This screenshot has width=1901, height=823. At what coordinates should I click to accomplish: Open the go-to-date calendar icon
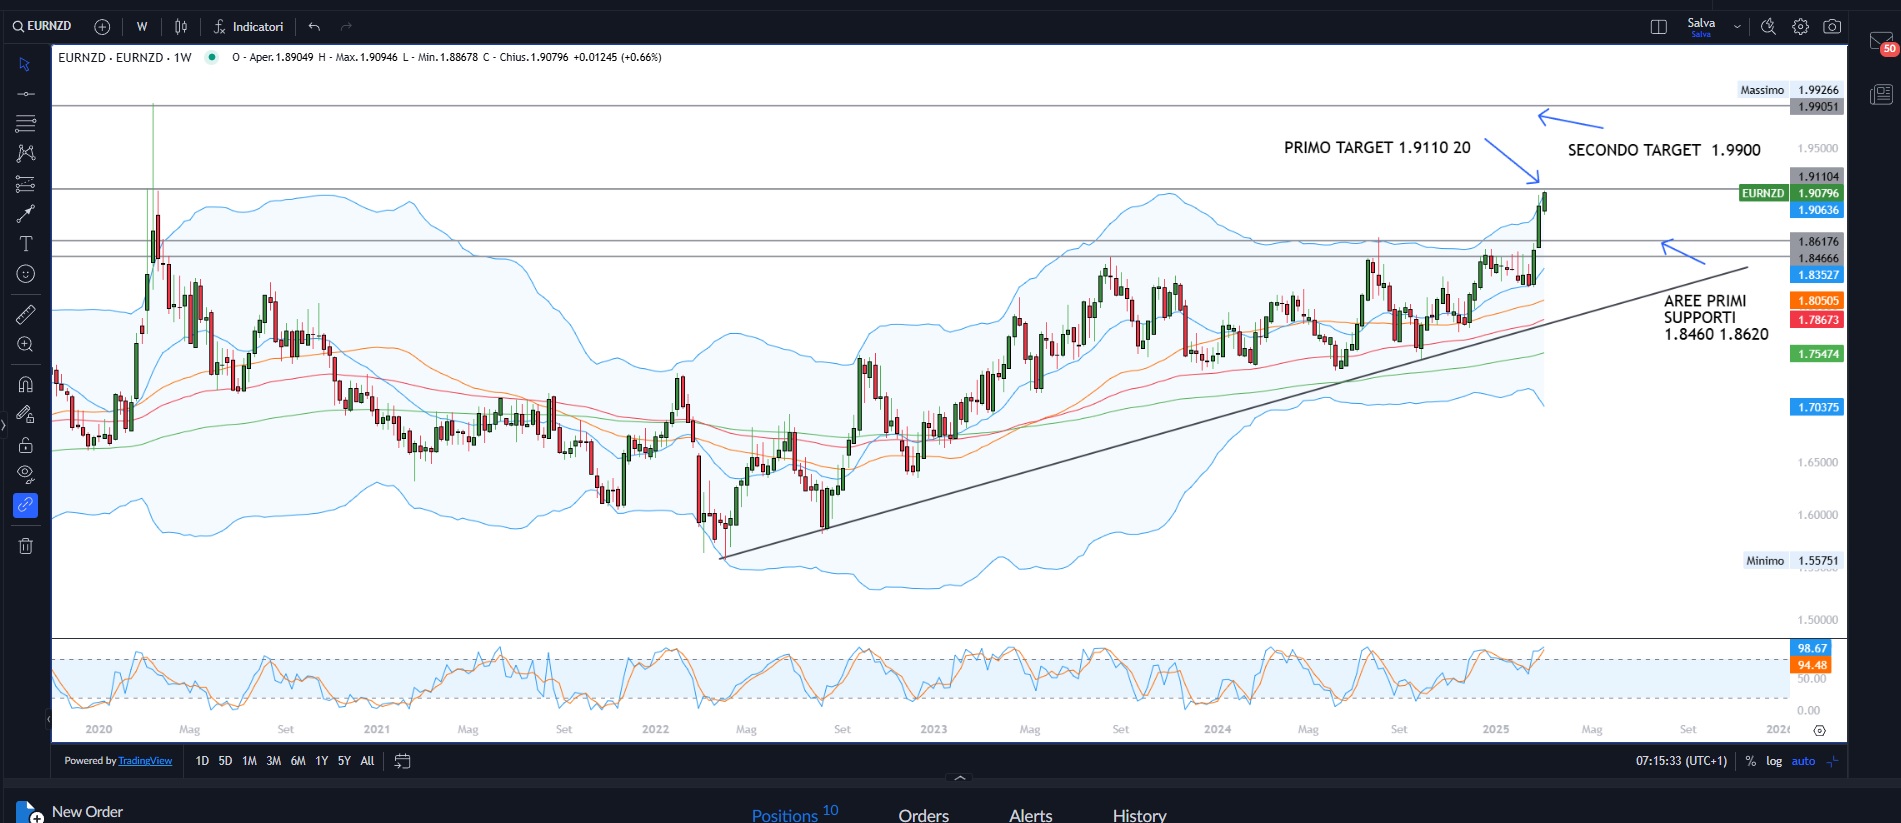coord(402,761)
